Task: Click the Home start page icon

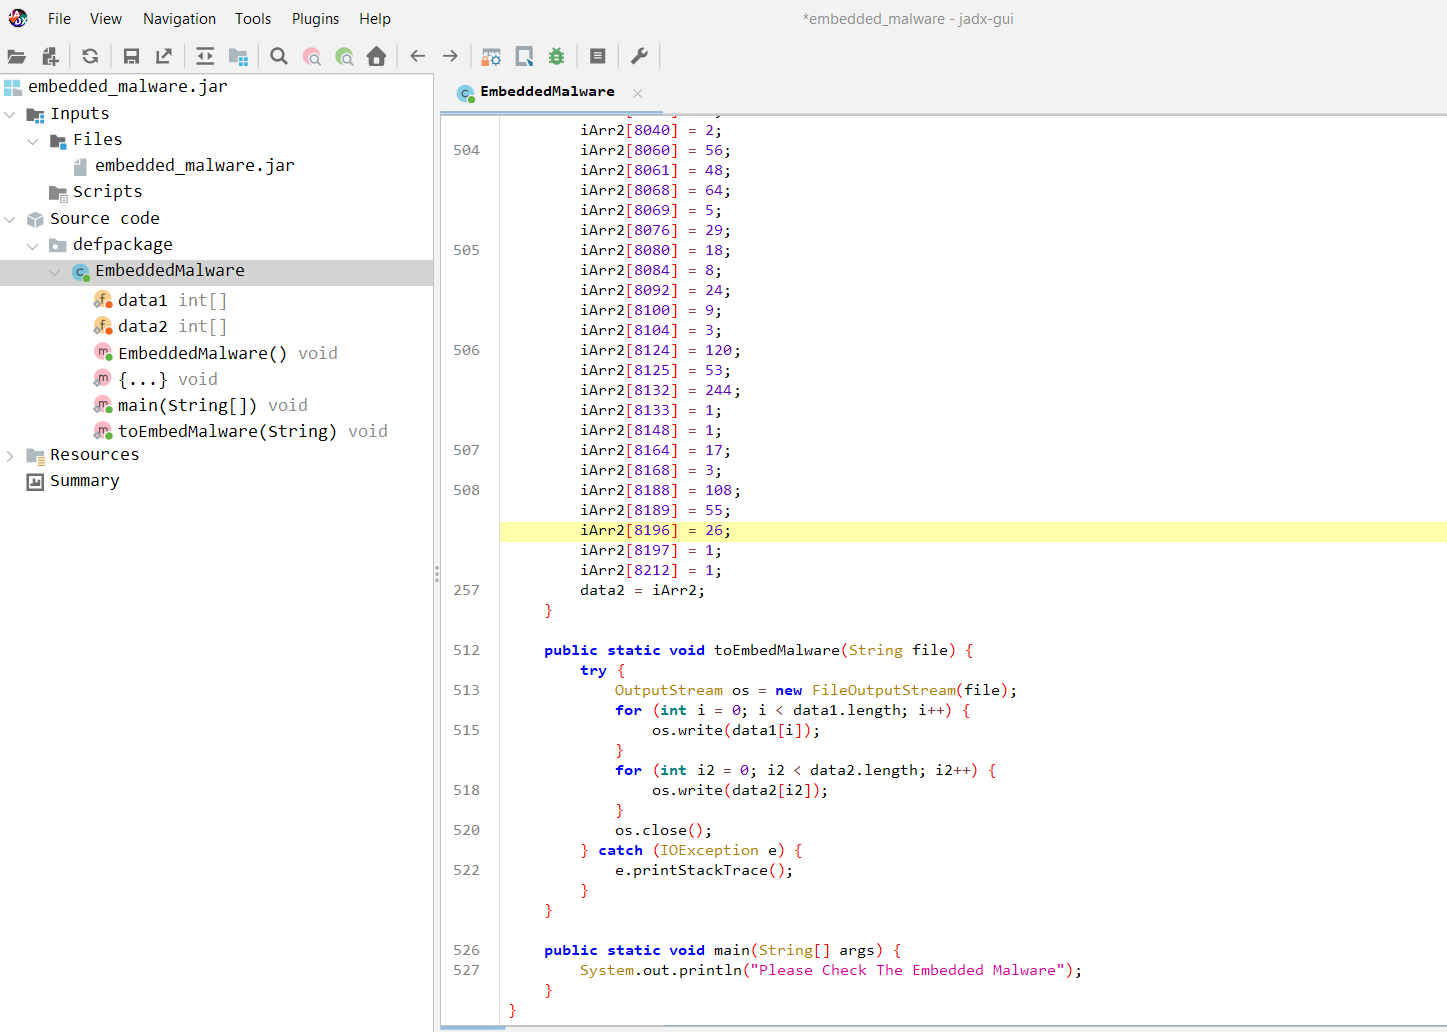Action: [x=376, y=57]
